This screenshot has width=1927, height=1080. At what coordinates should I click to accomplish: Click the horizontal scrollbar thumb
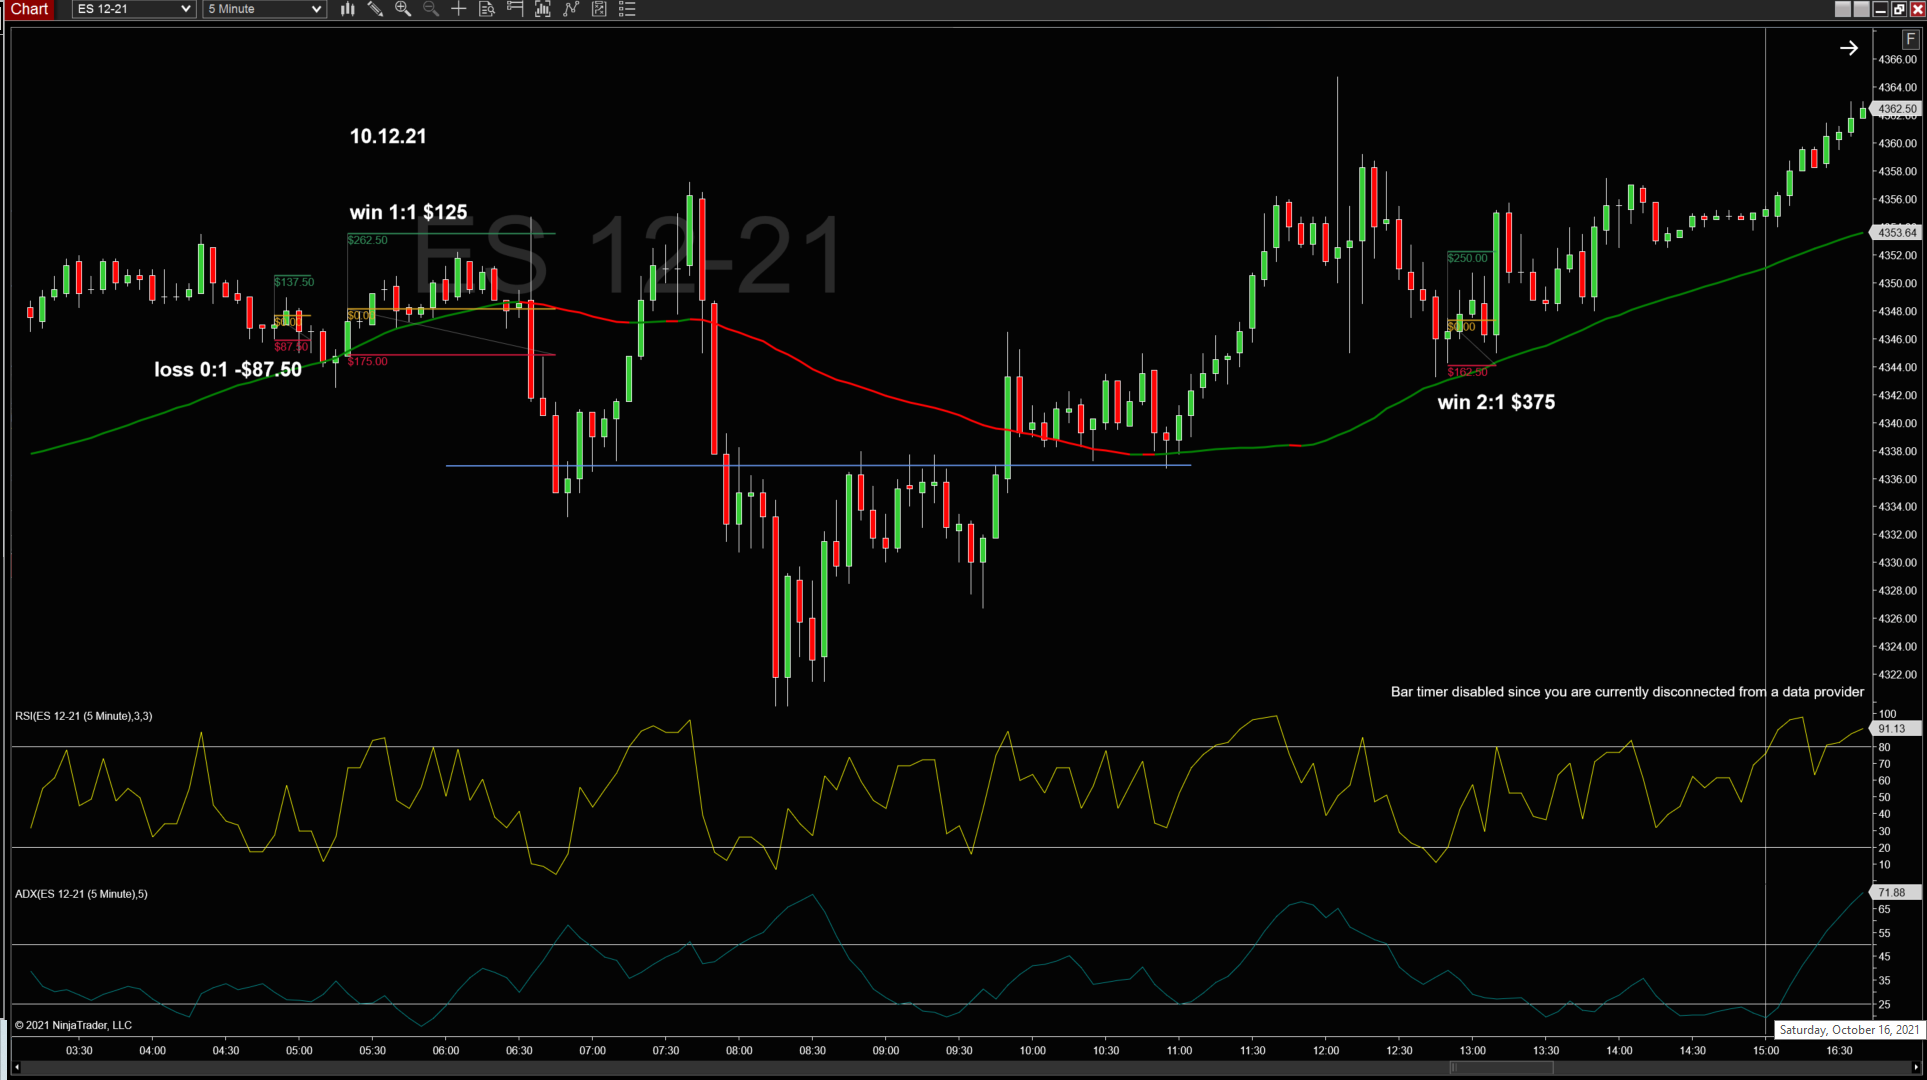tap(1500, 1067)
